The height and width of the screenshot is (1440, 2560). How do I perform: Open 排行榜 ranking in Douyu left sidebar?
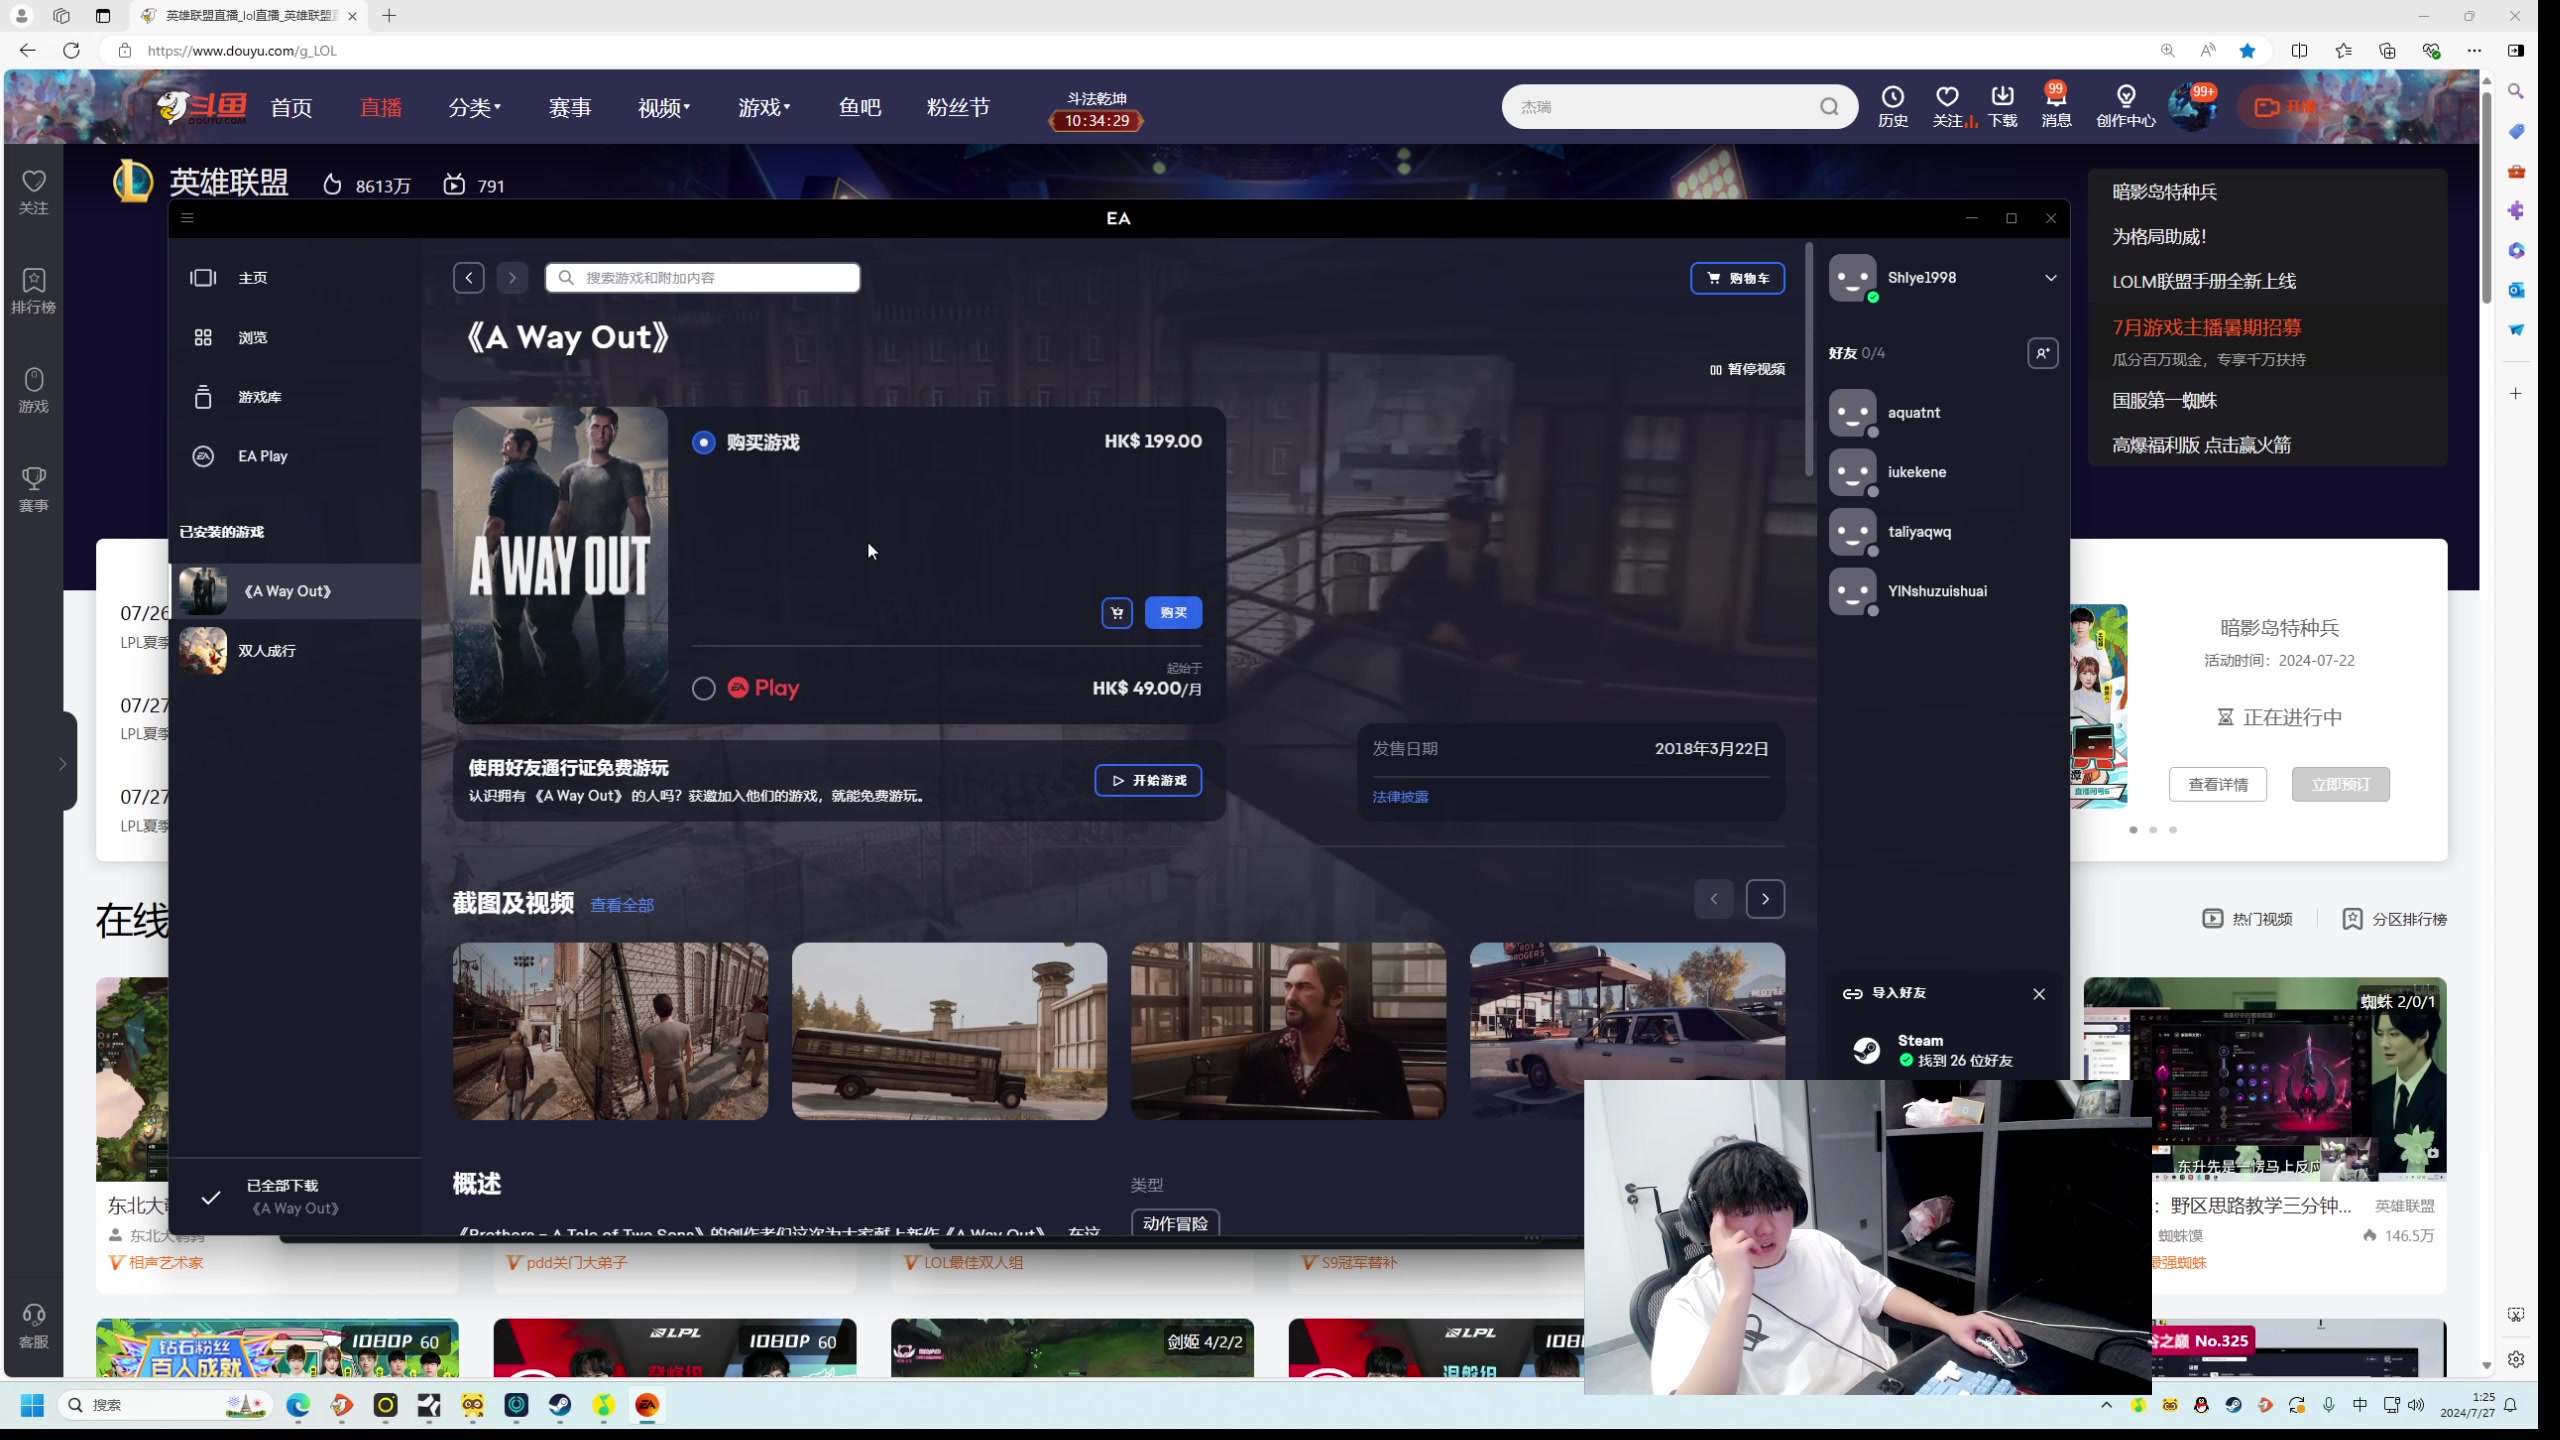pyautogui.click(x=34, y=291)
